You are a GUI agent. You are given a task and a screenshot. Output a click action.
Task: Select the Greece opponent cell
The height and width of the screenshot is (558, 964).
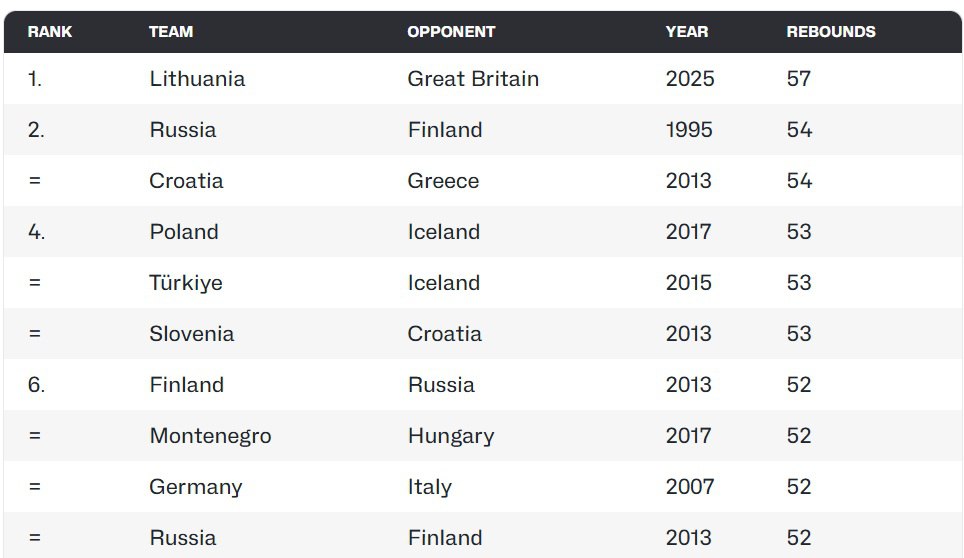[443, 181]
